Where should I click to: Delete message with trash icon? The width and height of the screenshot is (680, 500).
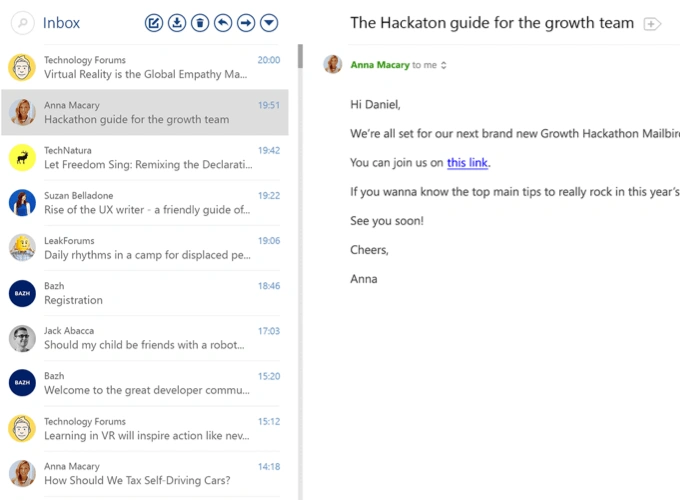(200, 23)
